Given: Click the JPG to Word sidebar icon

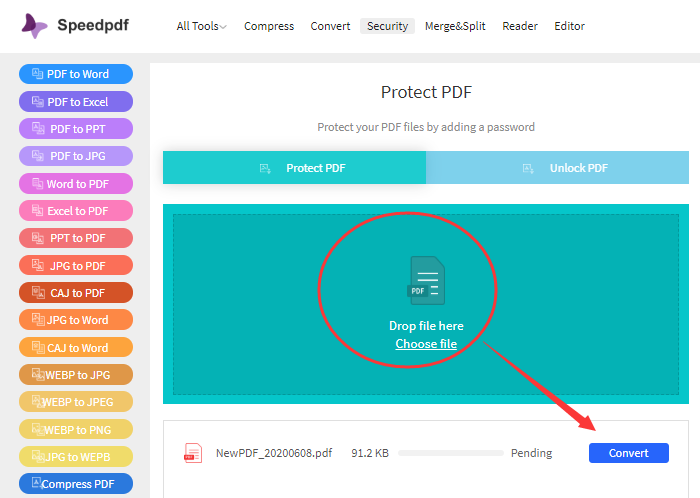Looking at the screenshot, I should click(38, 320).
